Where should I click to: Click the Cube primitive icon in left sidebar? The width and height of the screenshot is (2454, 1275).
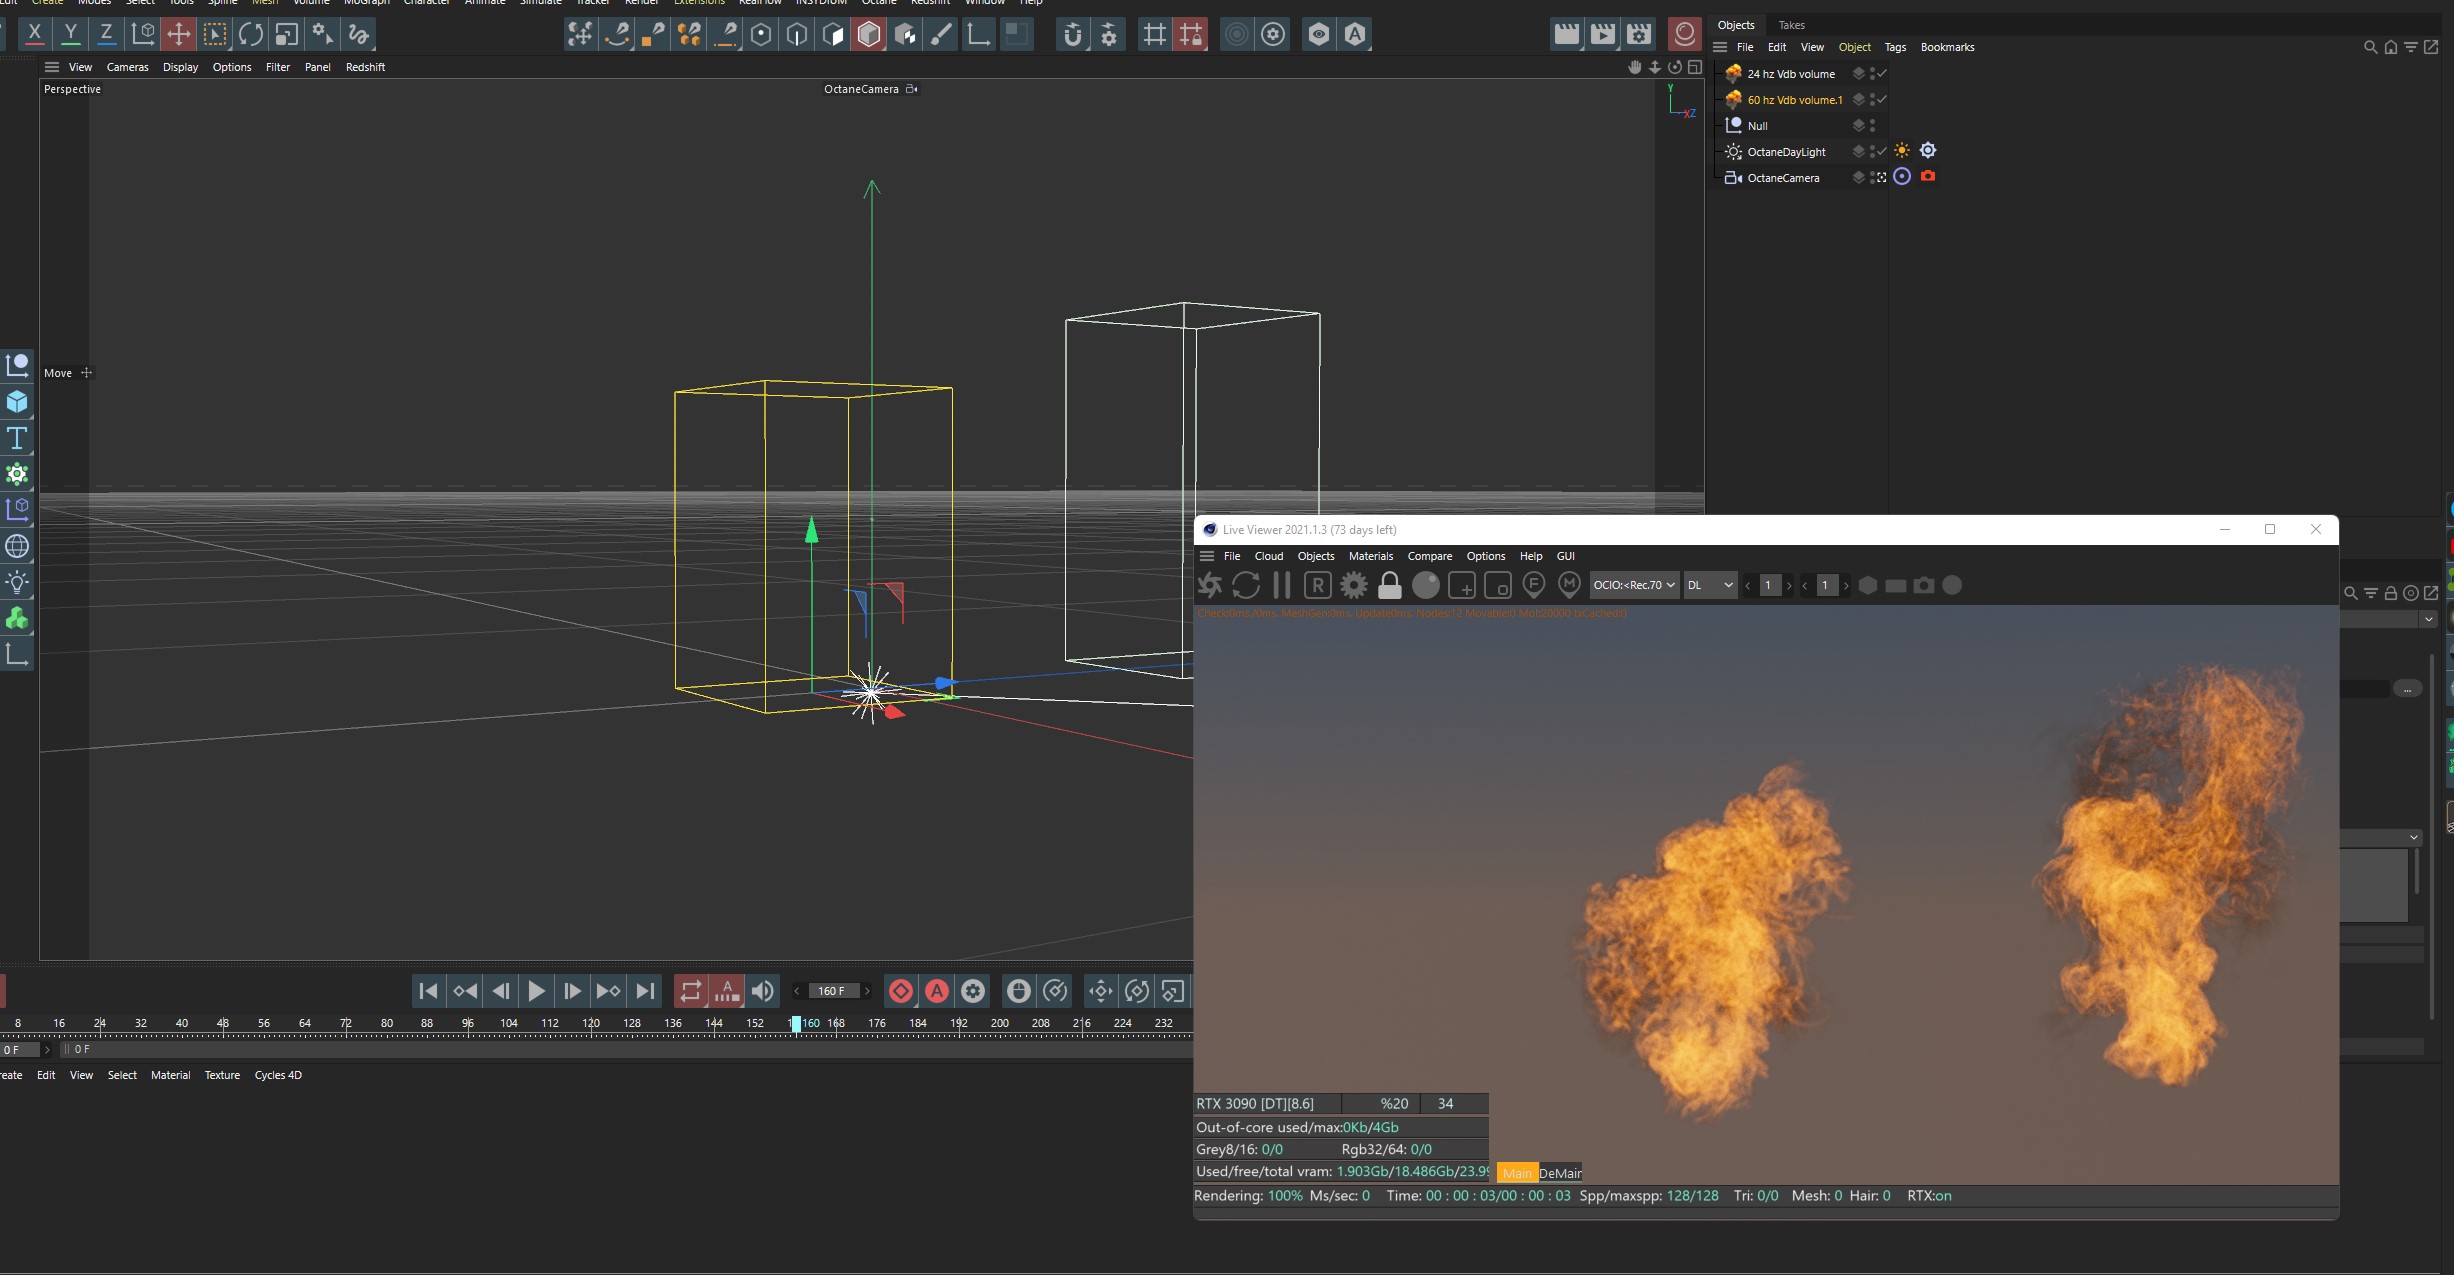[17, 402]
